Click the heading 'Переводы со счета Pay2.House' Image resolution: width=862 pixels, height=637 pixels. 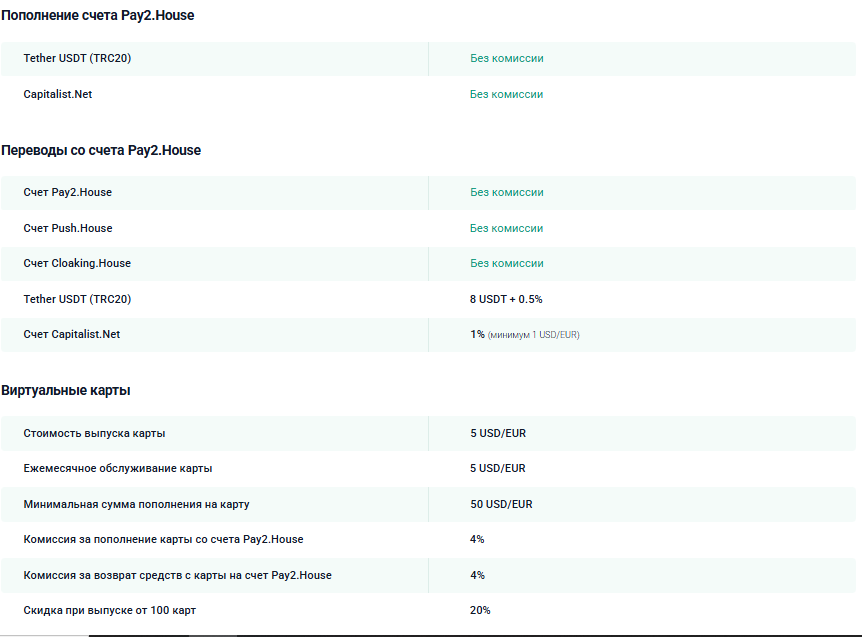[101, 150]
